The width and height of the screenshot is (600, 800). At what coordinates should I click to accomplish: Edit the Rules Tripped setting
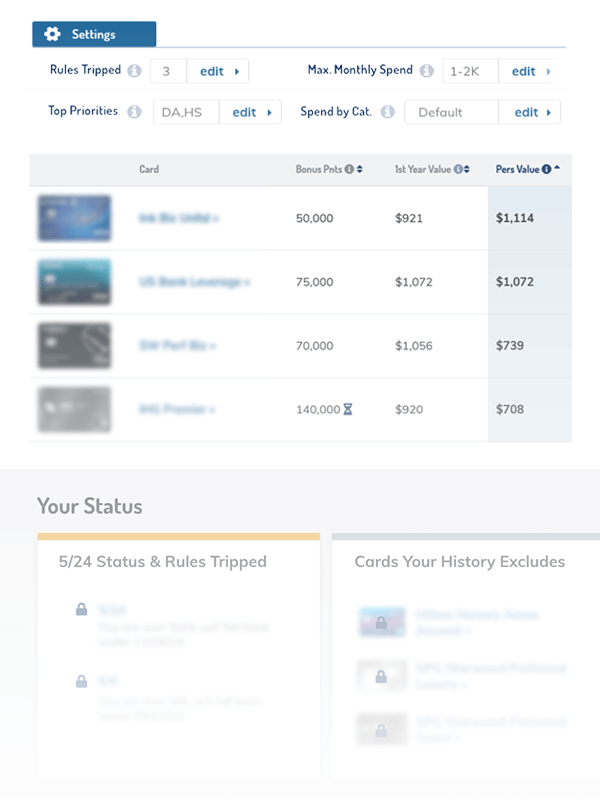[219, 71]
